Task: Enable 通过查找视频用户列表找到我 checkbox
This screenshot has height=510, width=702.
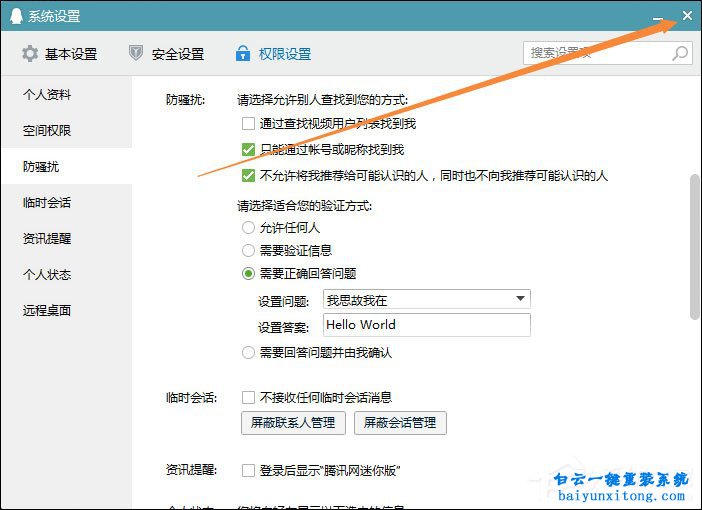Action: tap(249, 124)
